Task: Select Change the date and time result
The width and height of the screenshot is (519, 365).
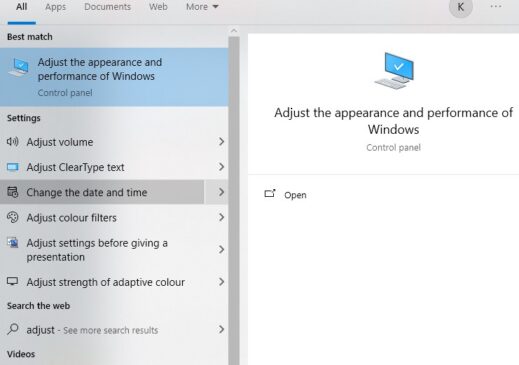Action: tap(102, 192)
